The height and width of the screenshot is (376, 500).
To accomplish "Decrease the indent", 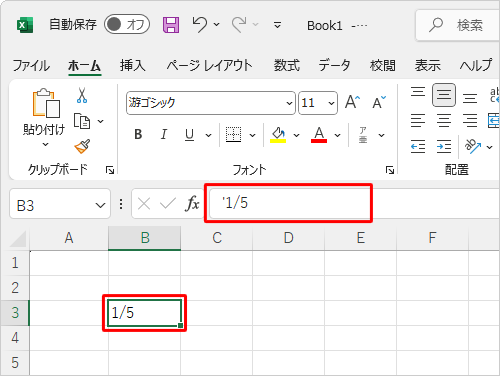I will tap(418, 146).
